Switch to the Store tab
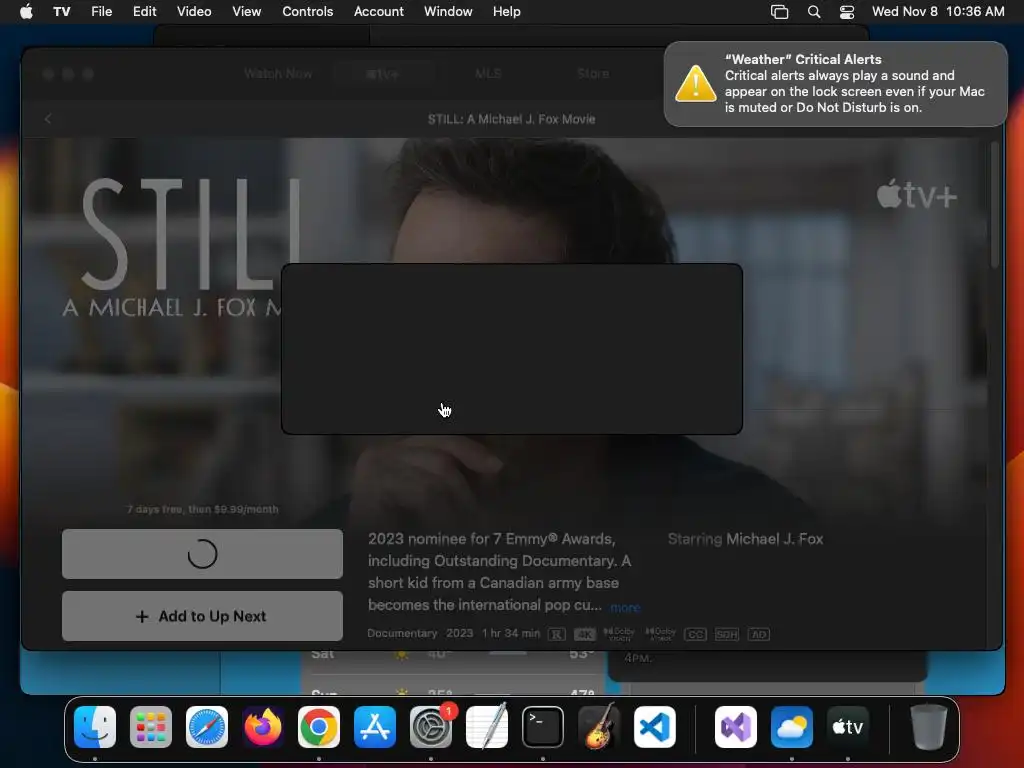Image resolution: width=1024 pixels, height=768 pixels. point(593,74)
